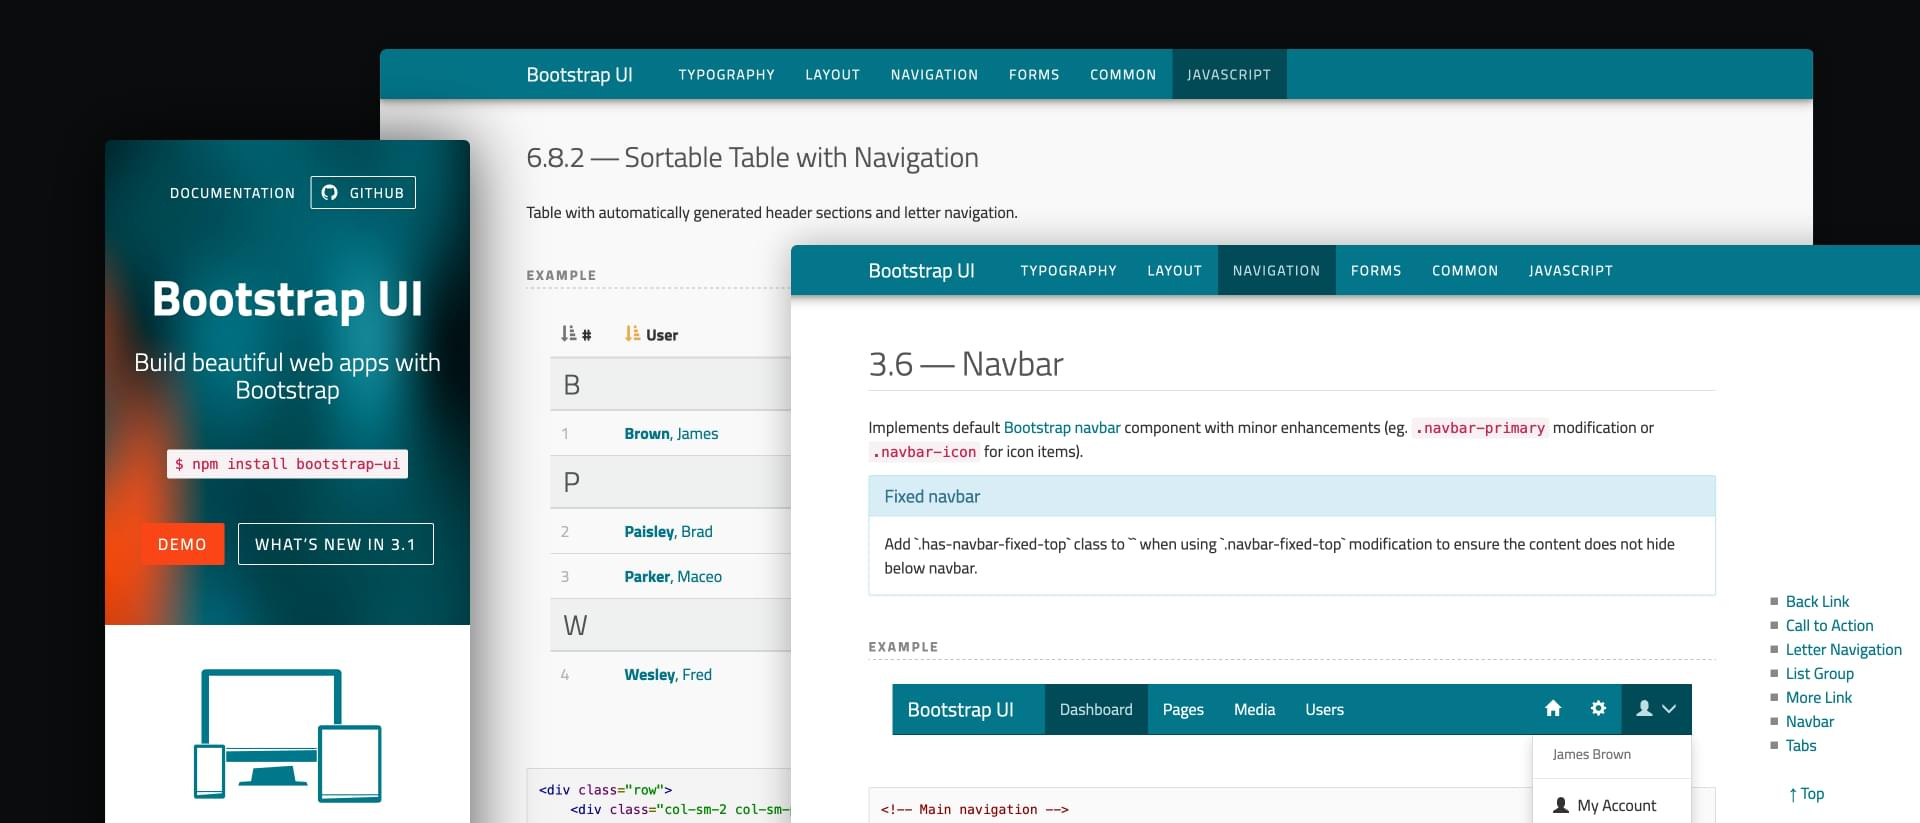Open Forms menu in back window
1920x823 pixels.
pos(1034,75)
